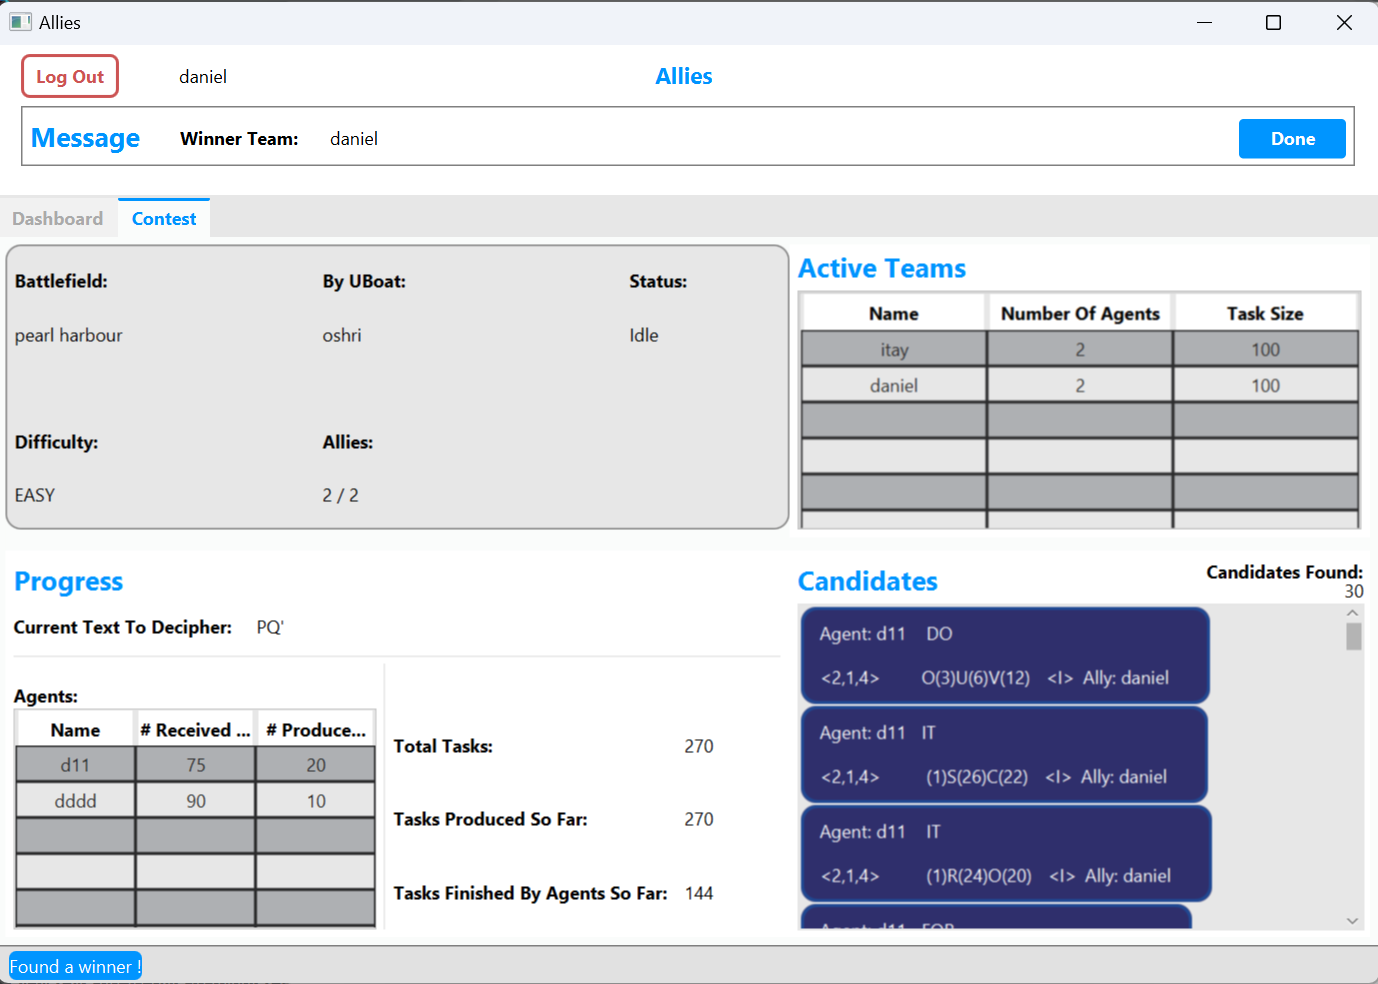Viewport: 1378px width, 984px height.
Task: Click the 10 produced cell for dddd
Action: tap(316, 801)
